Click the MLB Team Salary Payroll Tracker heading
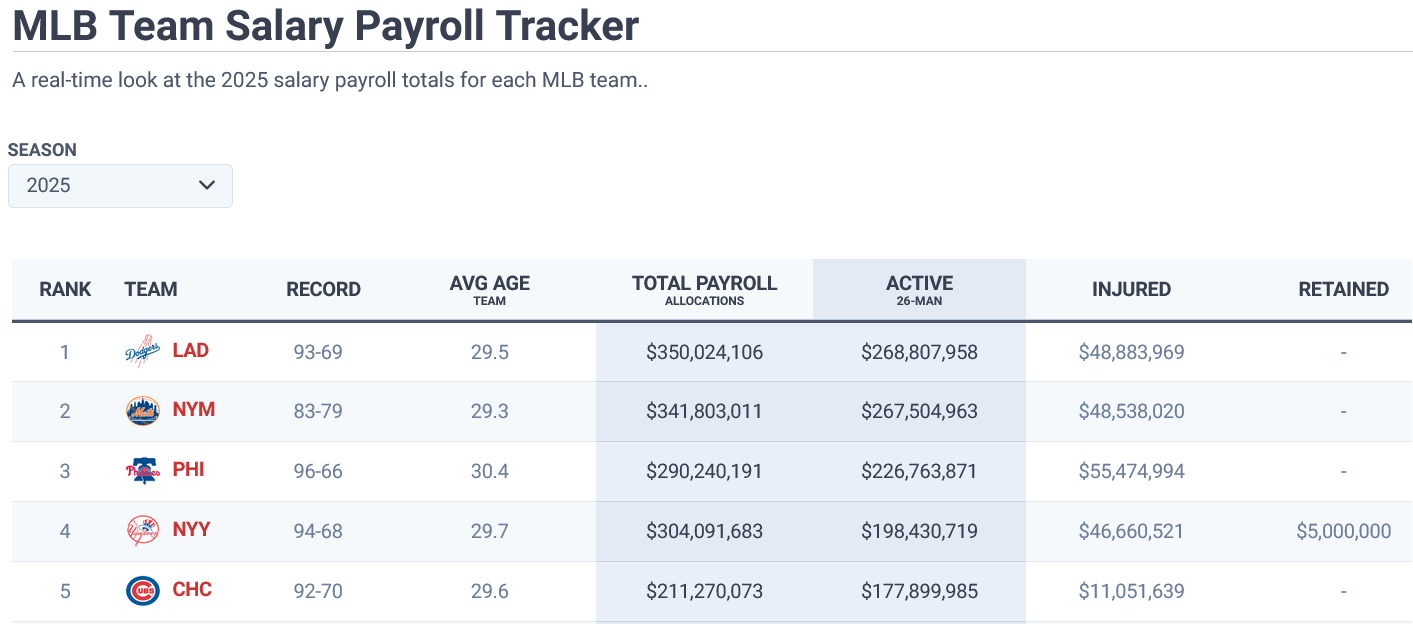The width and height of the screenshot is (1413, 624). [x=326, y=25]
